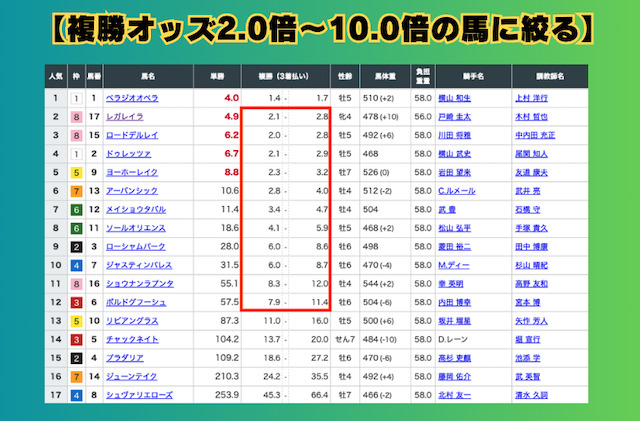Click the 4.0 win odds for ベラジオオペラ
This screenshot has width=640, height=421.
tap(231, 98)
